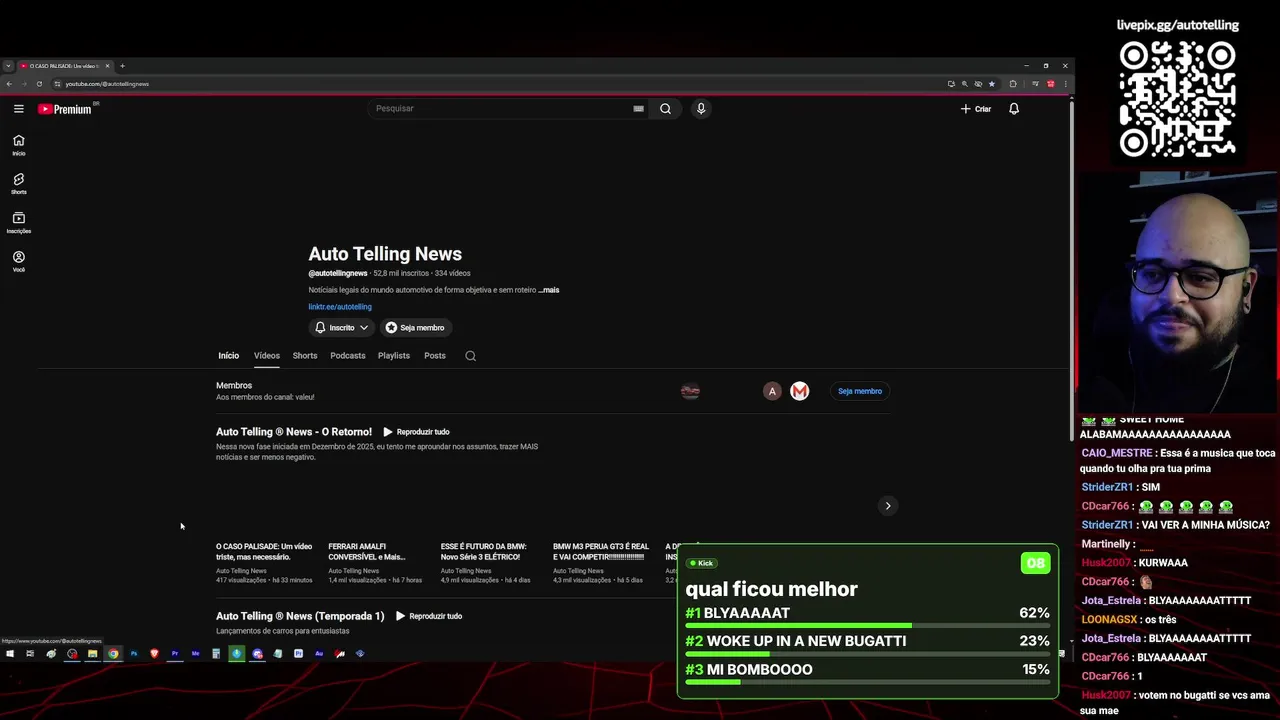This screenshot has height=720, width=1280.
Task: Open the linktr.ee/autotelling link
Action: (x=340, y=307)
